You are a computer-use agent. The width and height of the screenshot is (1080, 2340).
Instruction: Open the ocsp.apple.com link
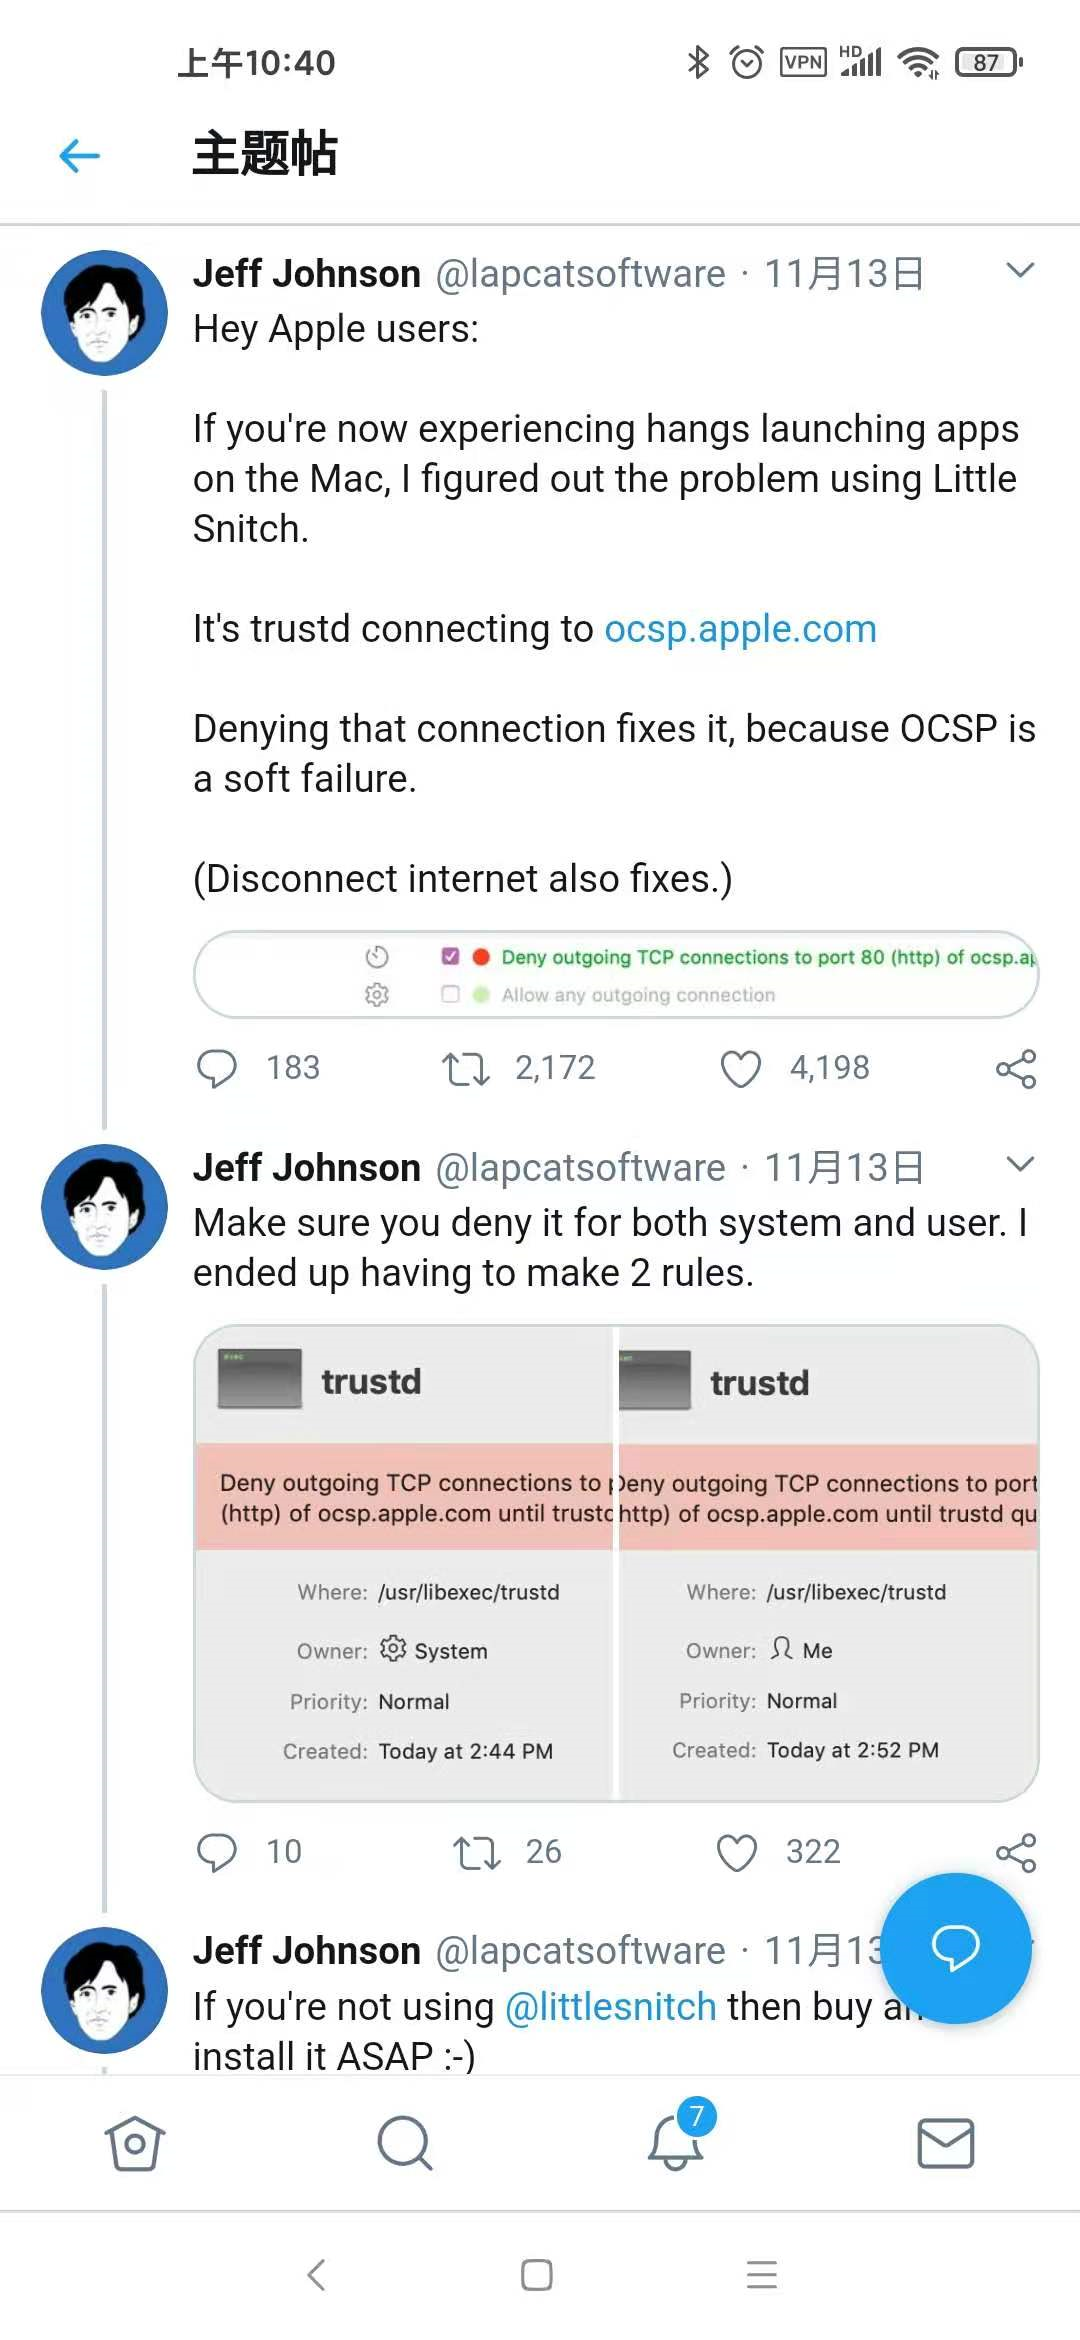tap(740, 629)
